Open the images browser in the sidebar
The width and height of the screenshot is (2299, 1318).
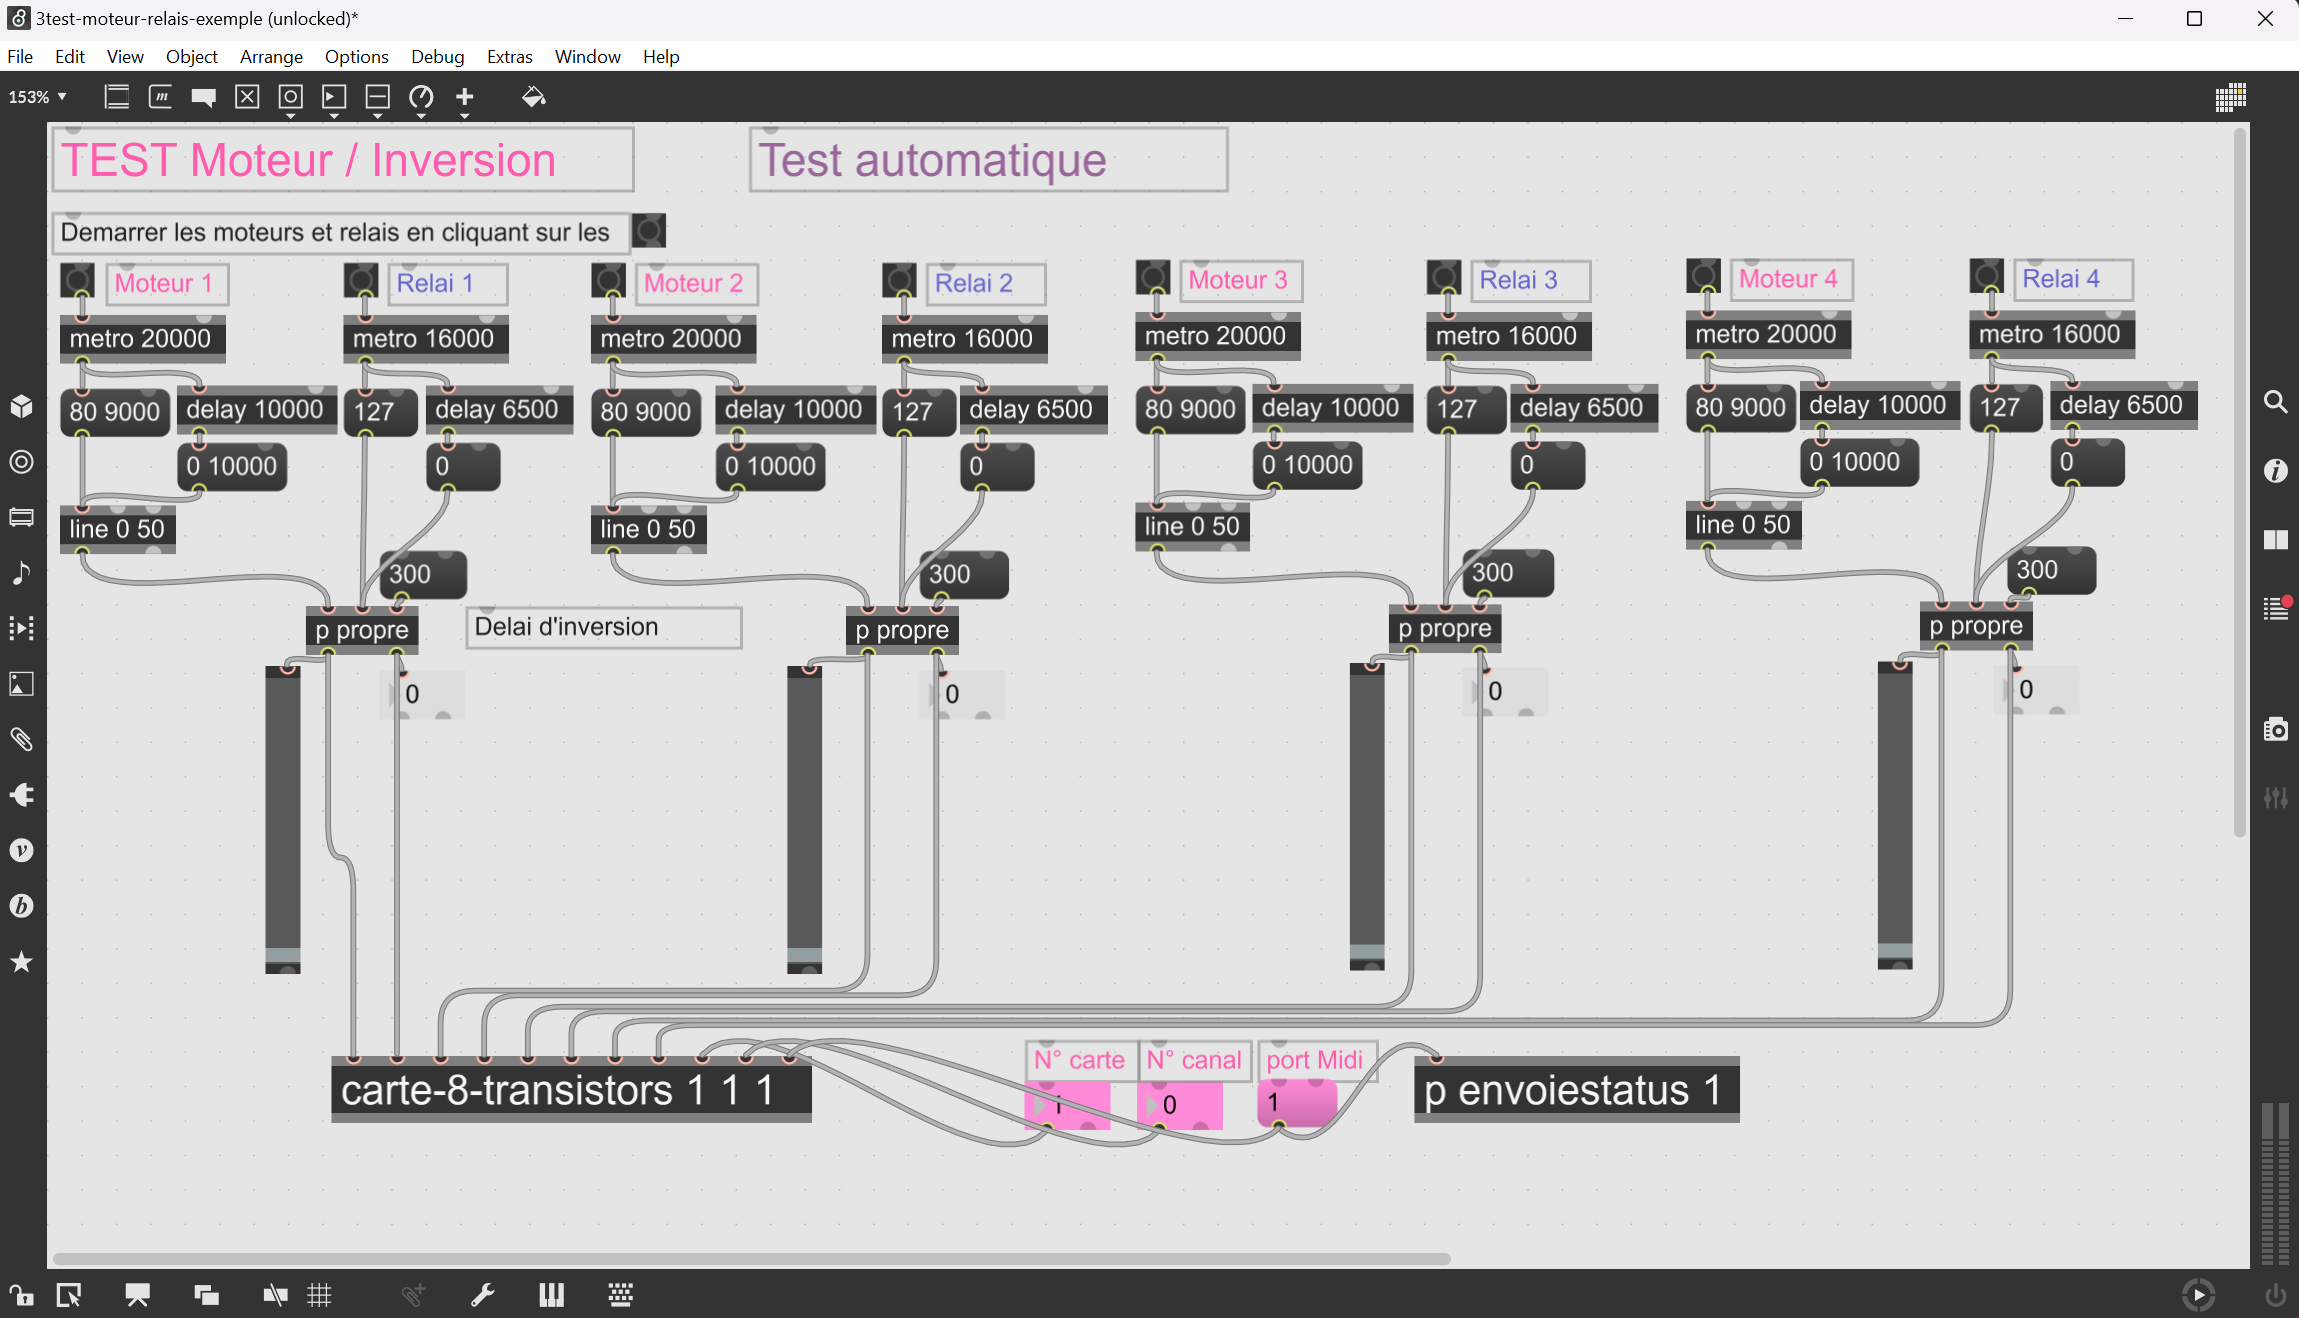pos(22,684)
